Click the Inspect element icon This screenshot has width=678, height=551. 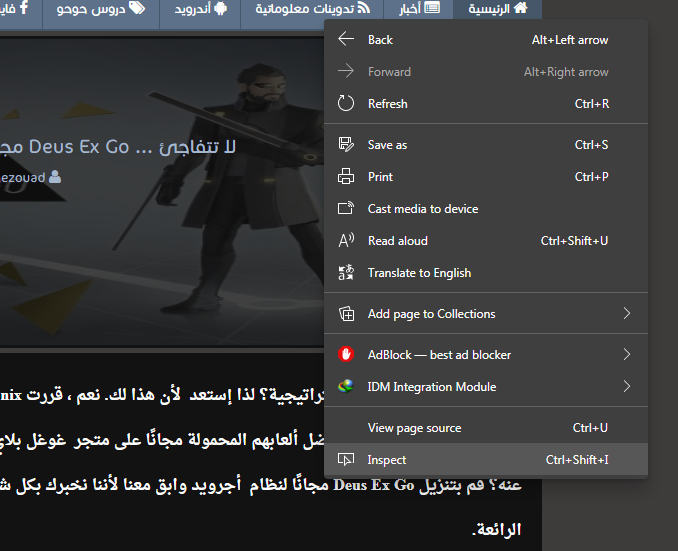[347, 460]
